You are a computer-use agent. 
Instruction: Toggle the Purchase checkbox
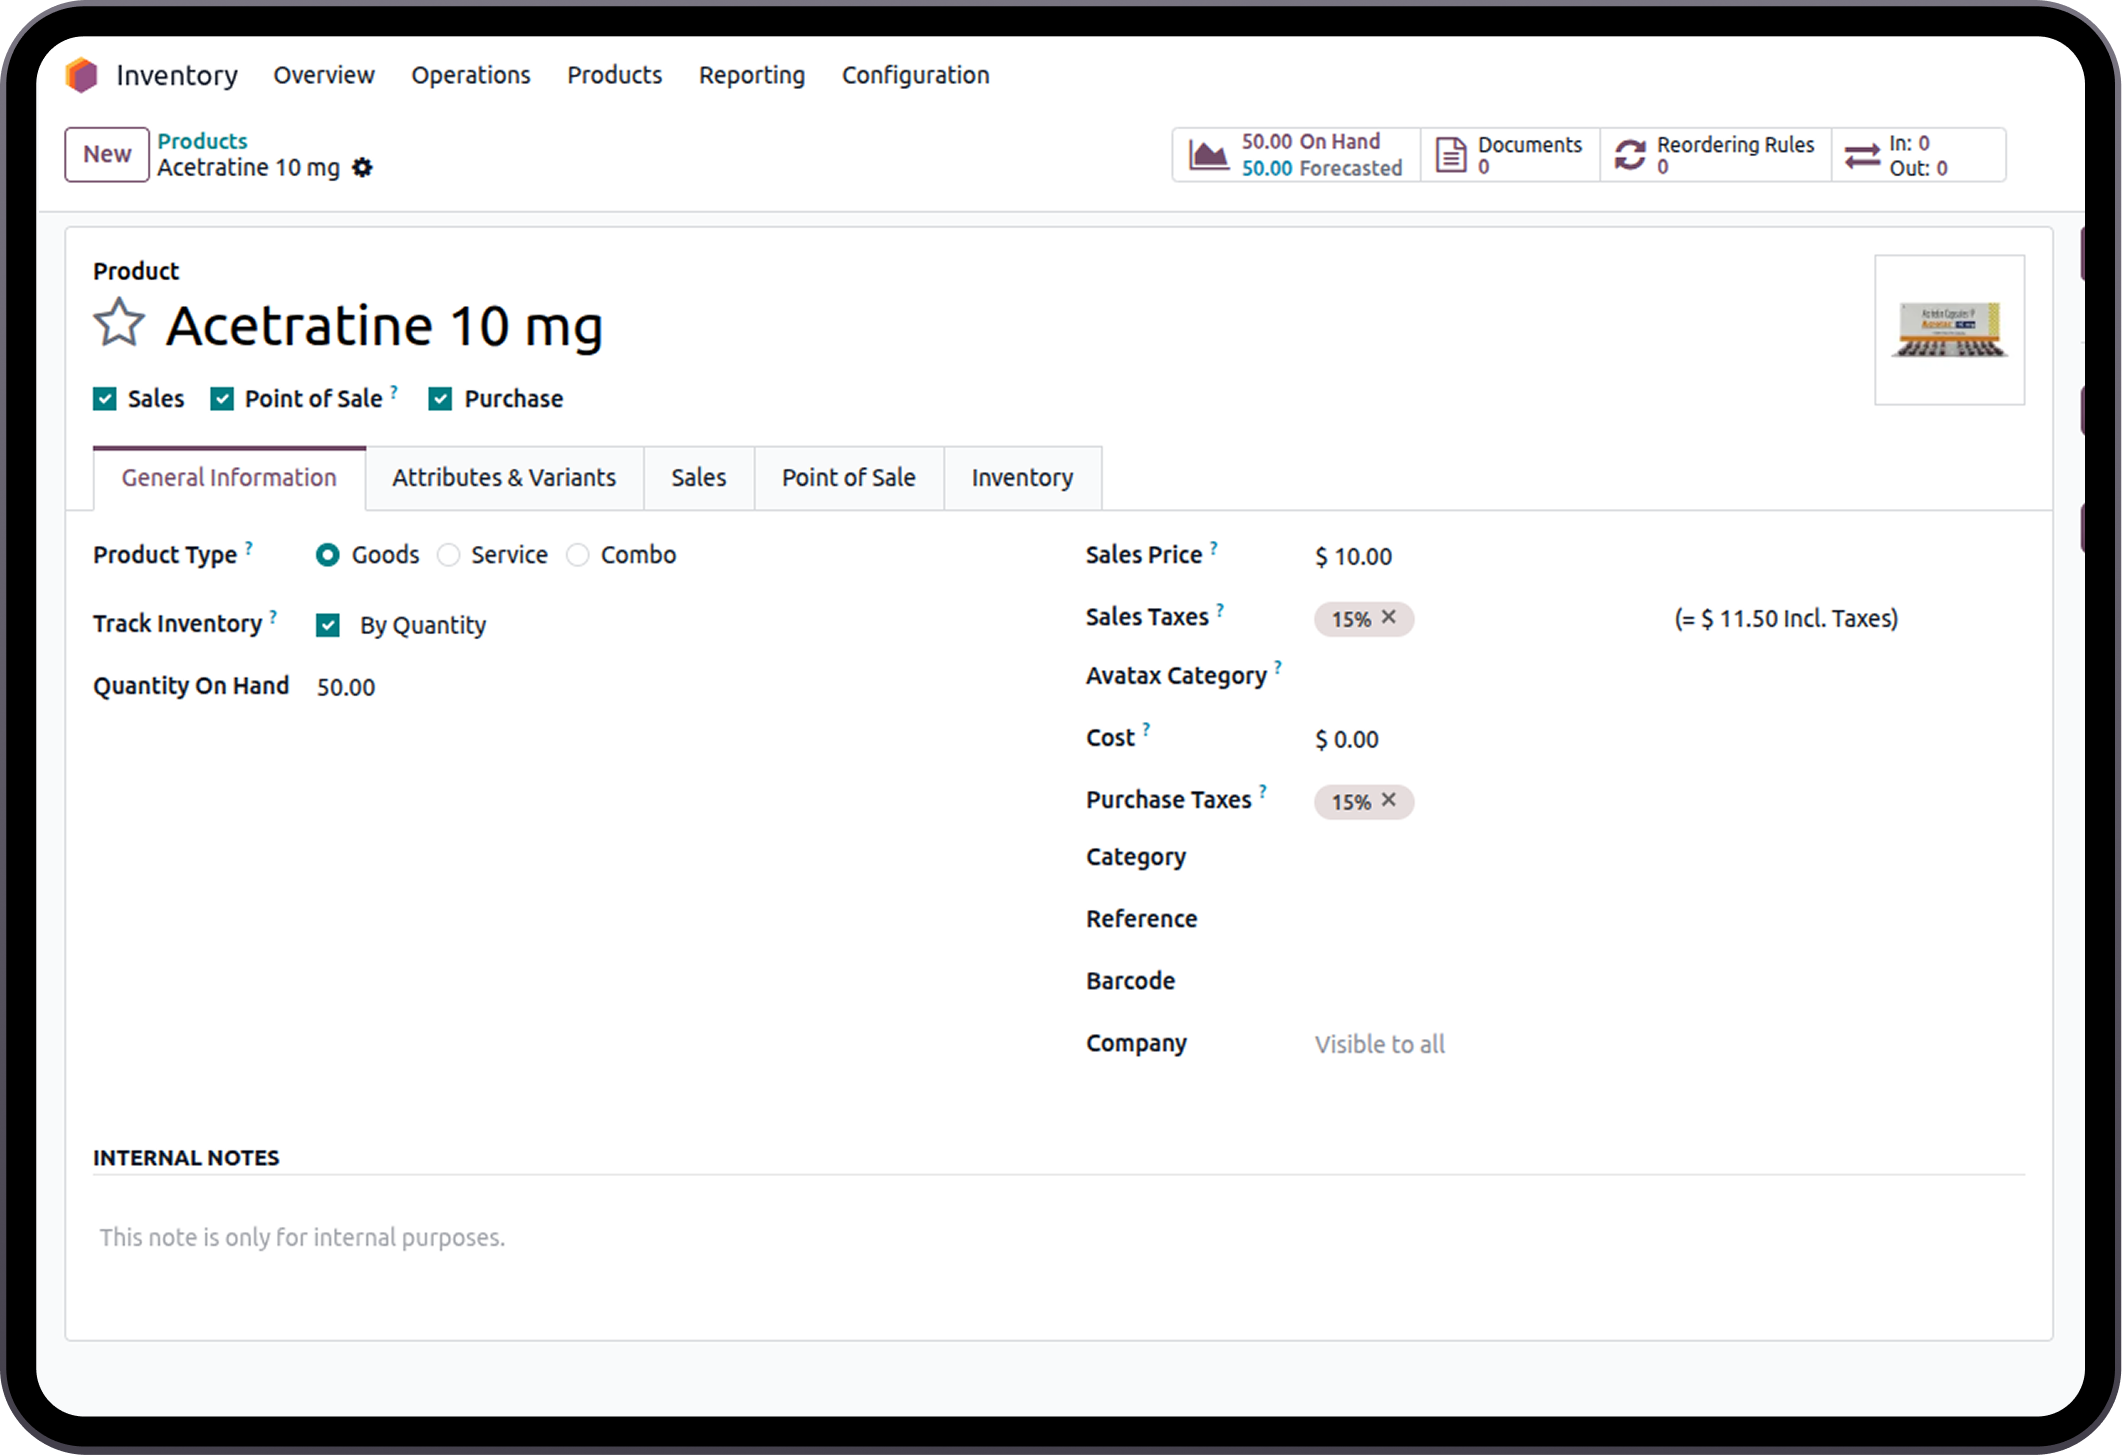(x=441, y=399)
